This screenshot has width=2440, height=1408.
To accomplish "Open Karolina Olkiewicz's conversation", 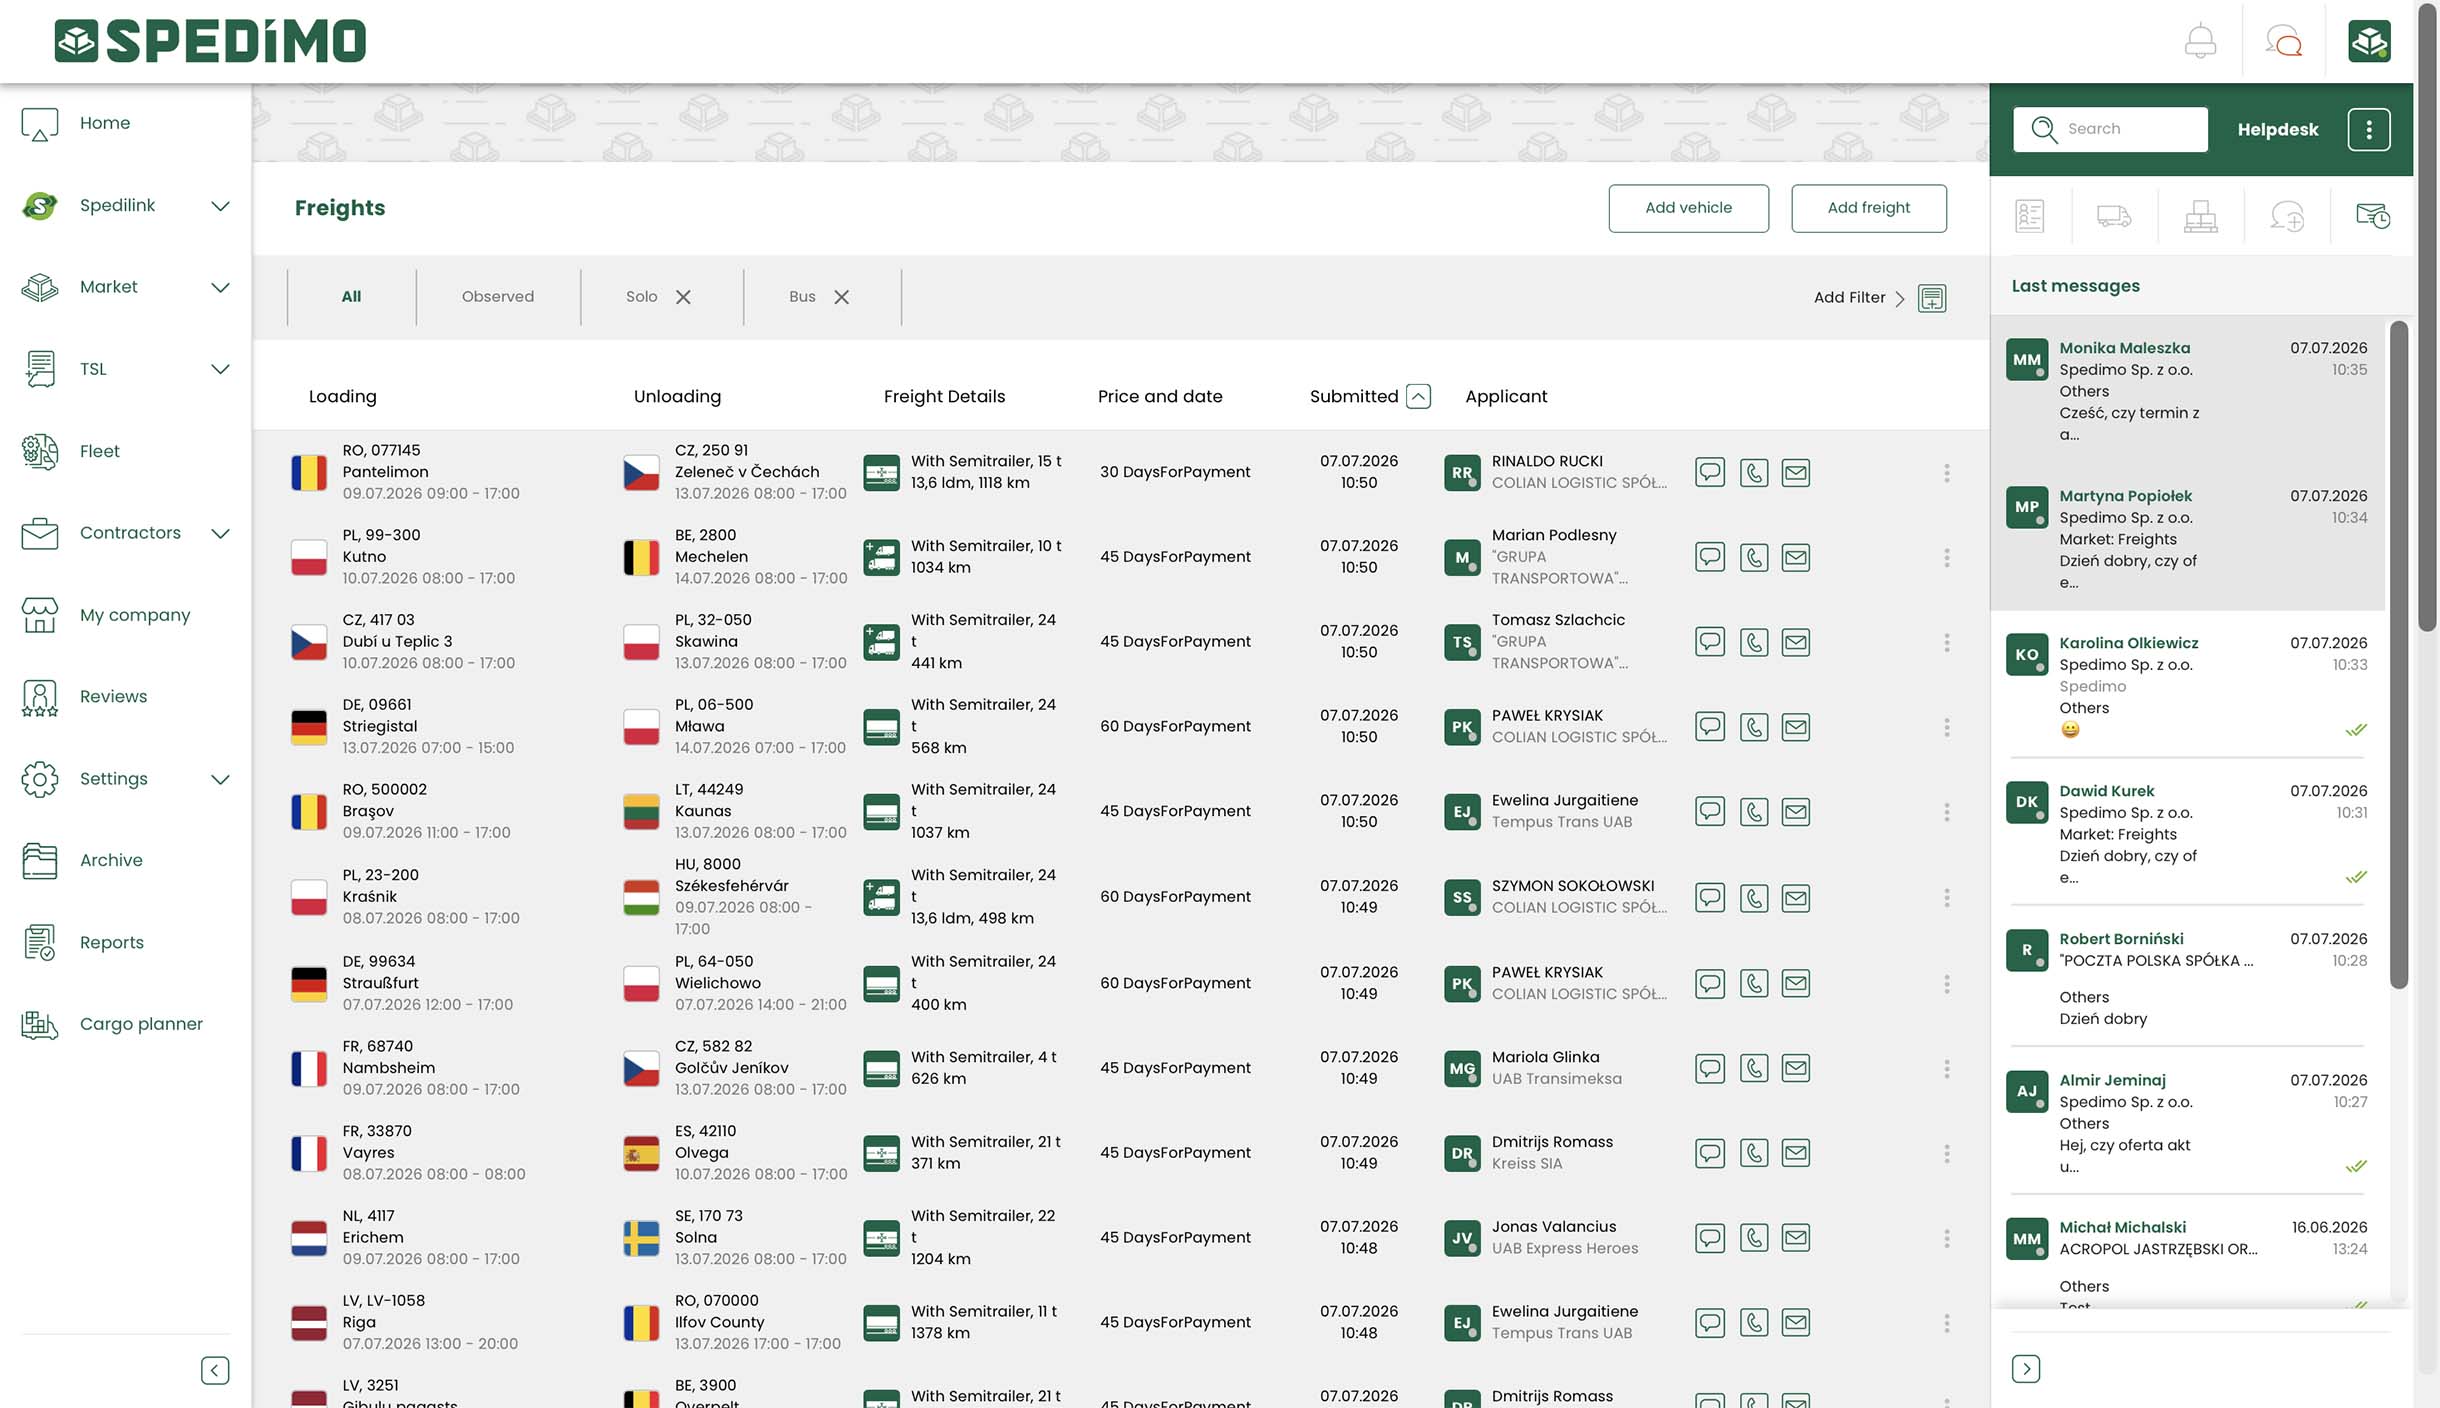I will click(2187, 686).
